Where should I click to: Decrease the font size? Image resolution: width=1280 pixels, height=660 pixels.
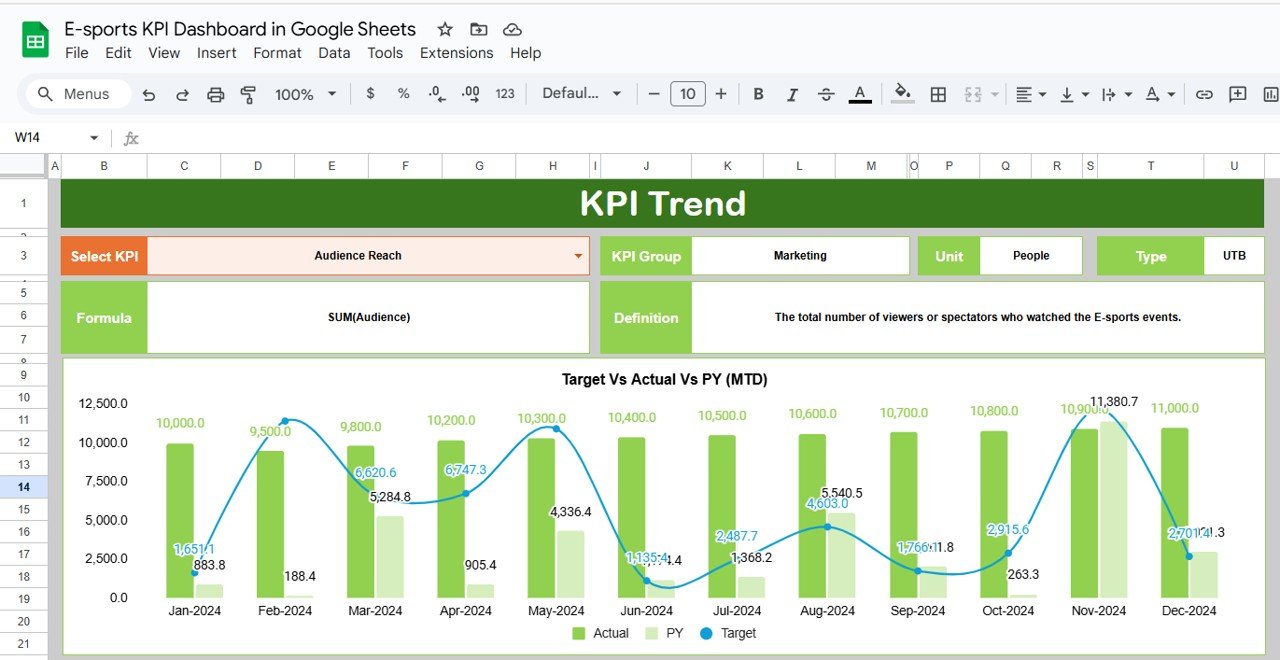(x=654, y=94)
